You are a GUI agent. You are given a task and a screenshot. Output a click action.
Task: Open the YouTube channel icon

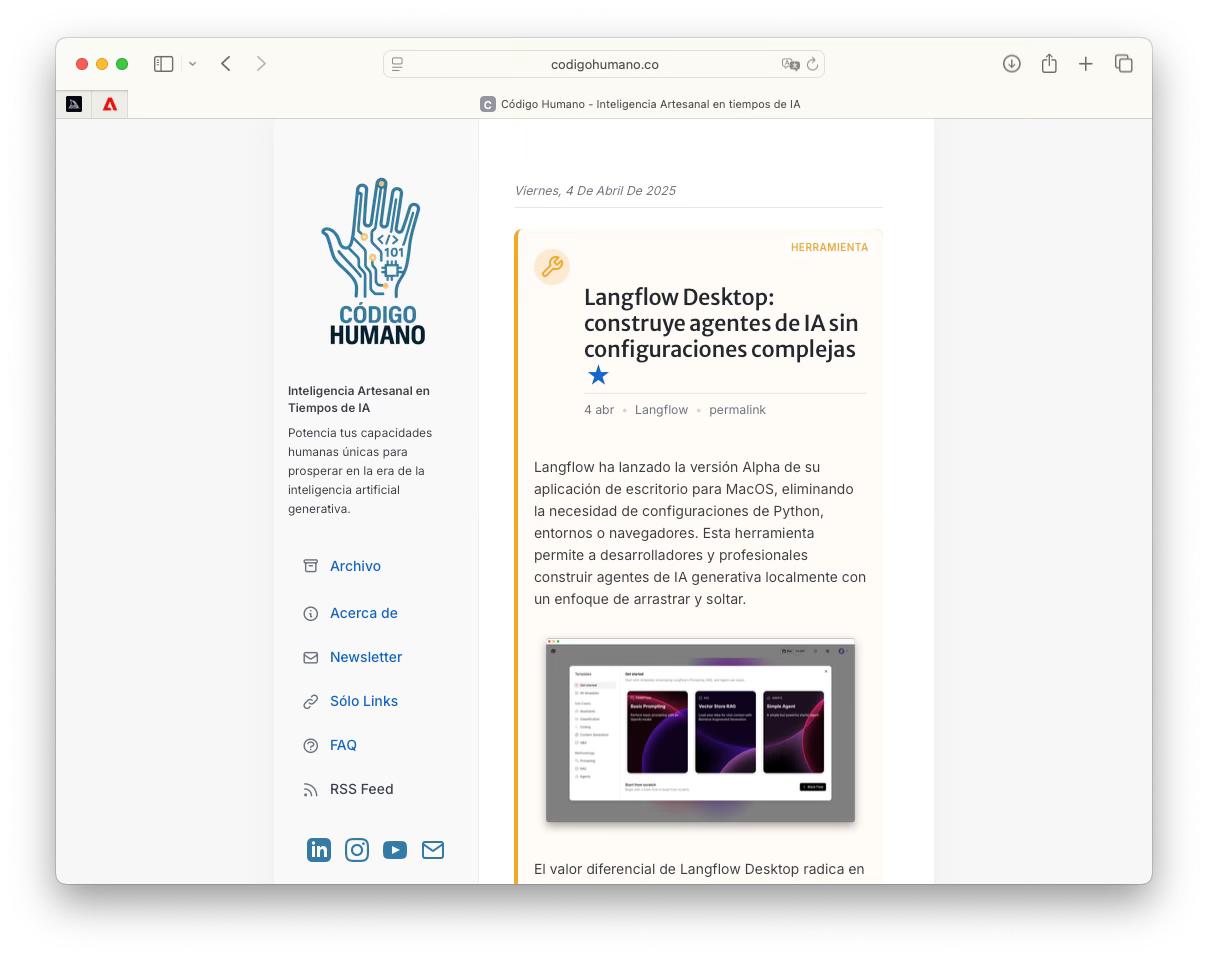point(395,850)
